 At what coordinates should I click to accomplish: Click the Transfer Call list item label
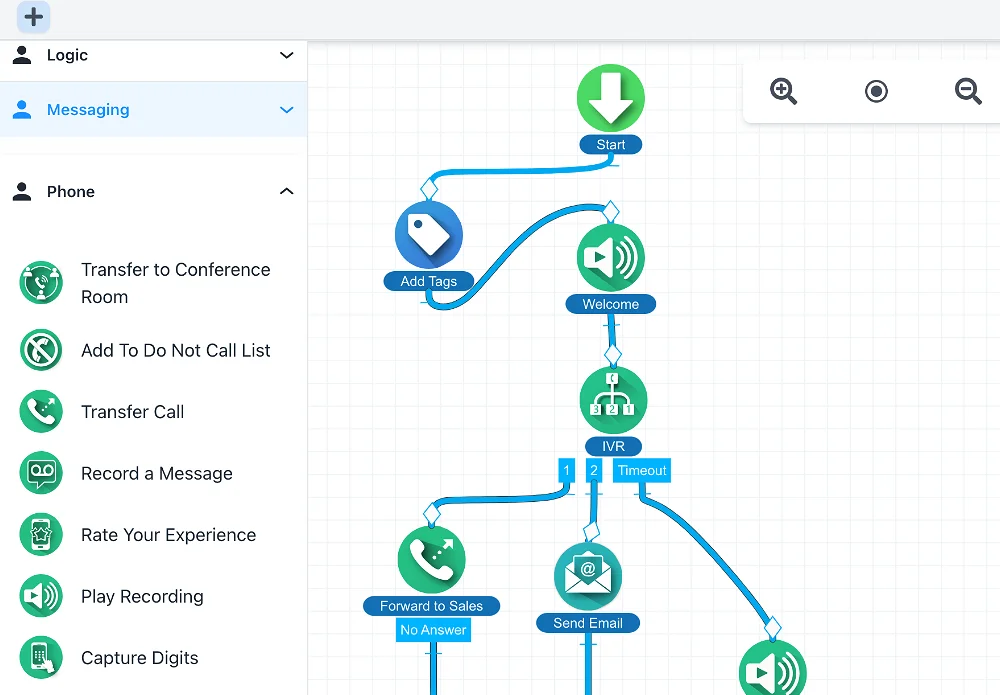pos(132,412)
